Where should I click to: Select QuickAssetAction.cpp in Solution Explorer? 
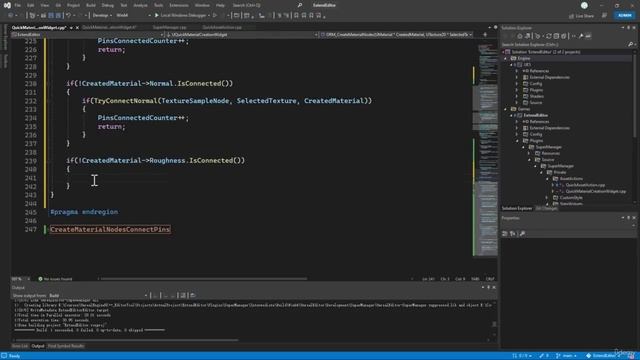coord(585,185)
